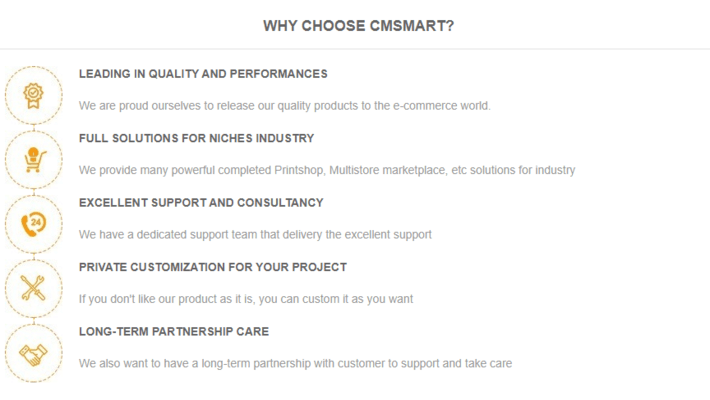Viewport: 710px width, 400px height.
Task: Open 'Leading in Quality and Performances' title
Action: (203, 74)
